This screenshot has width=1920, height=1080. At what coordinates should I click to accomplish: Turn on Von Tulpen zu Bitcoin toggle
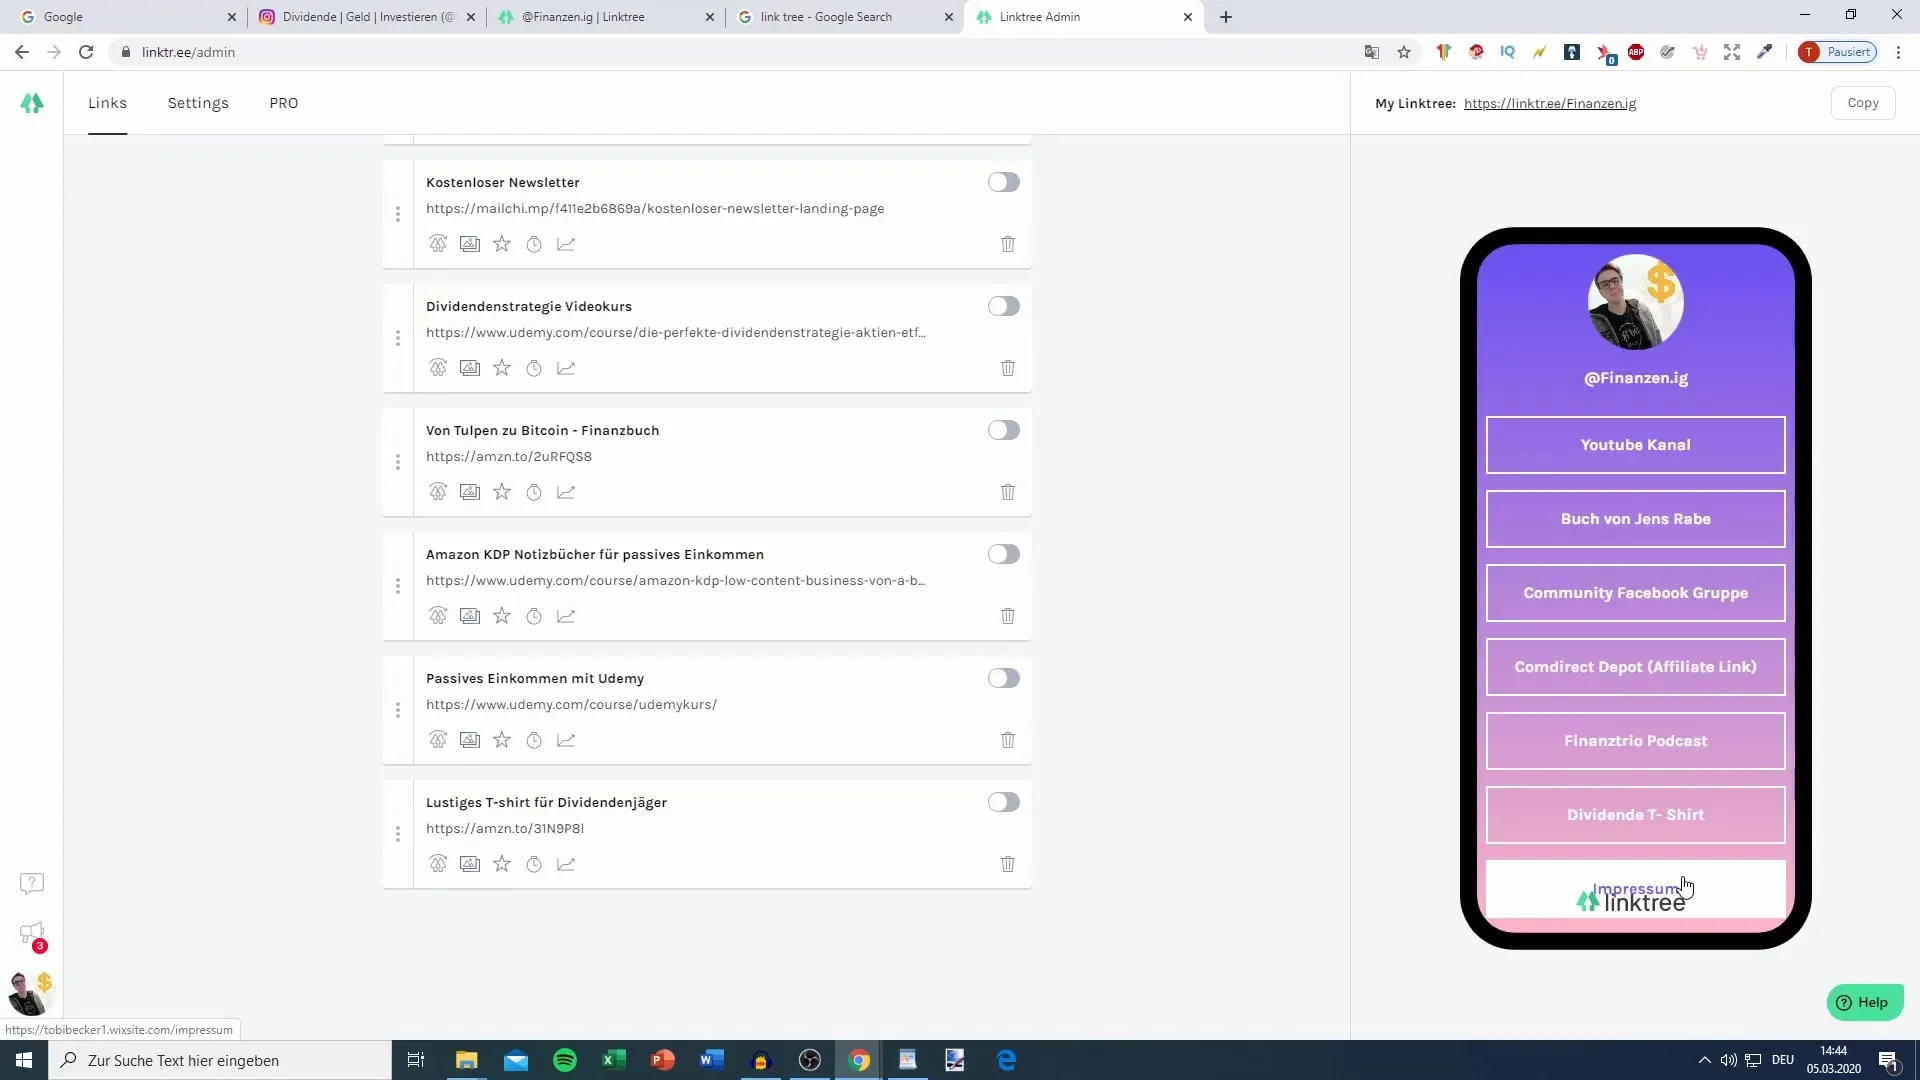click(1004, 430)
